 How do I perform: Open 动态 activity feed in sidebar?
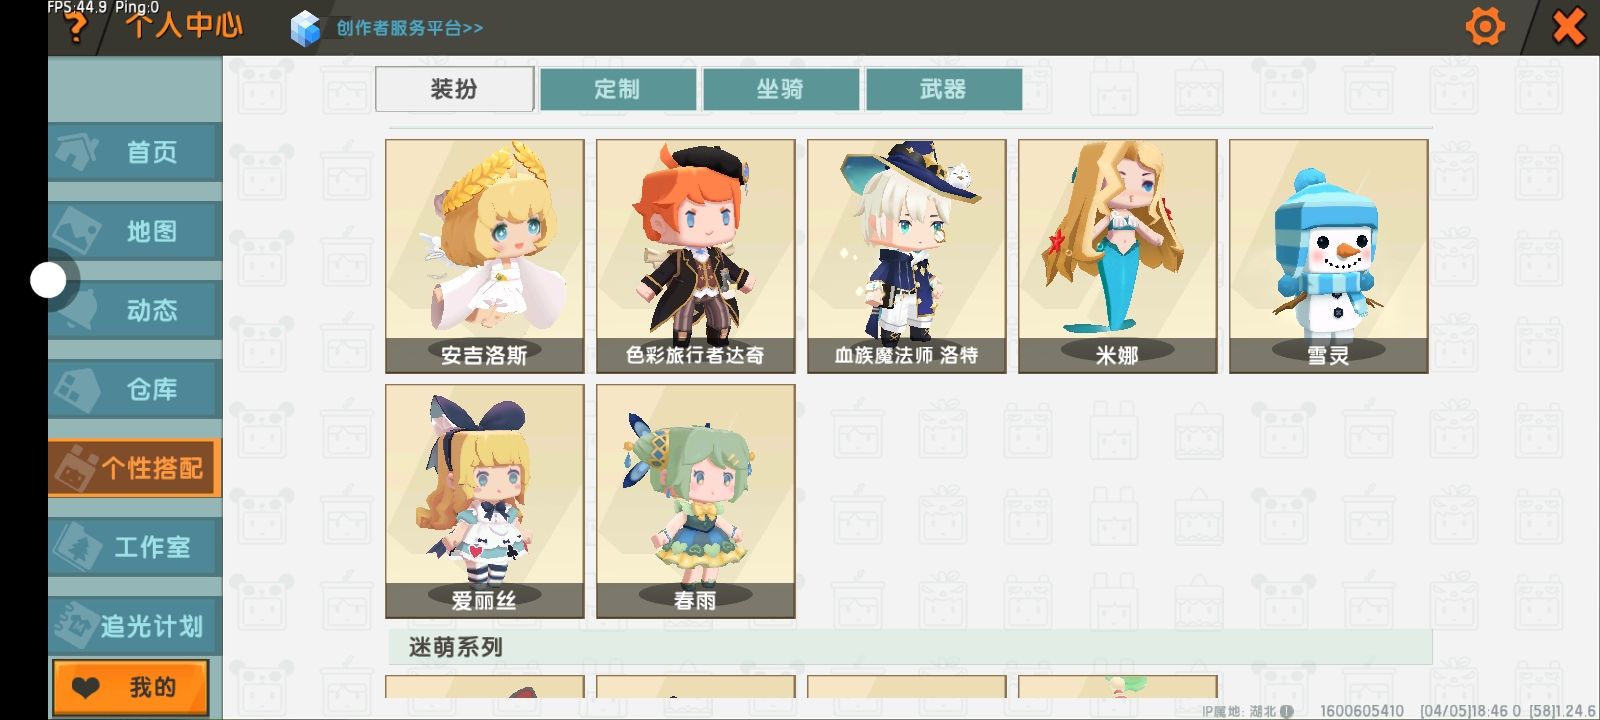[x=135, y=310]
